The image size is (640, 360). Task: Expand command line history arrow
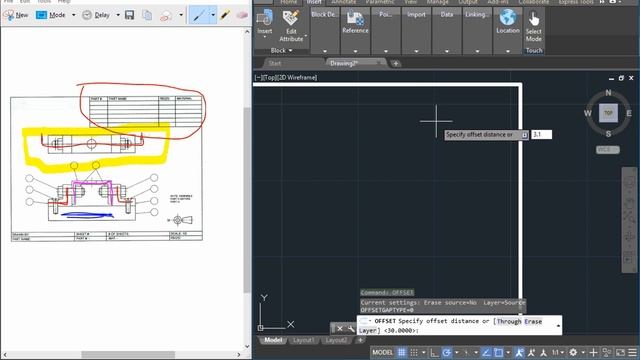click(558, 325)
